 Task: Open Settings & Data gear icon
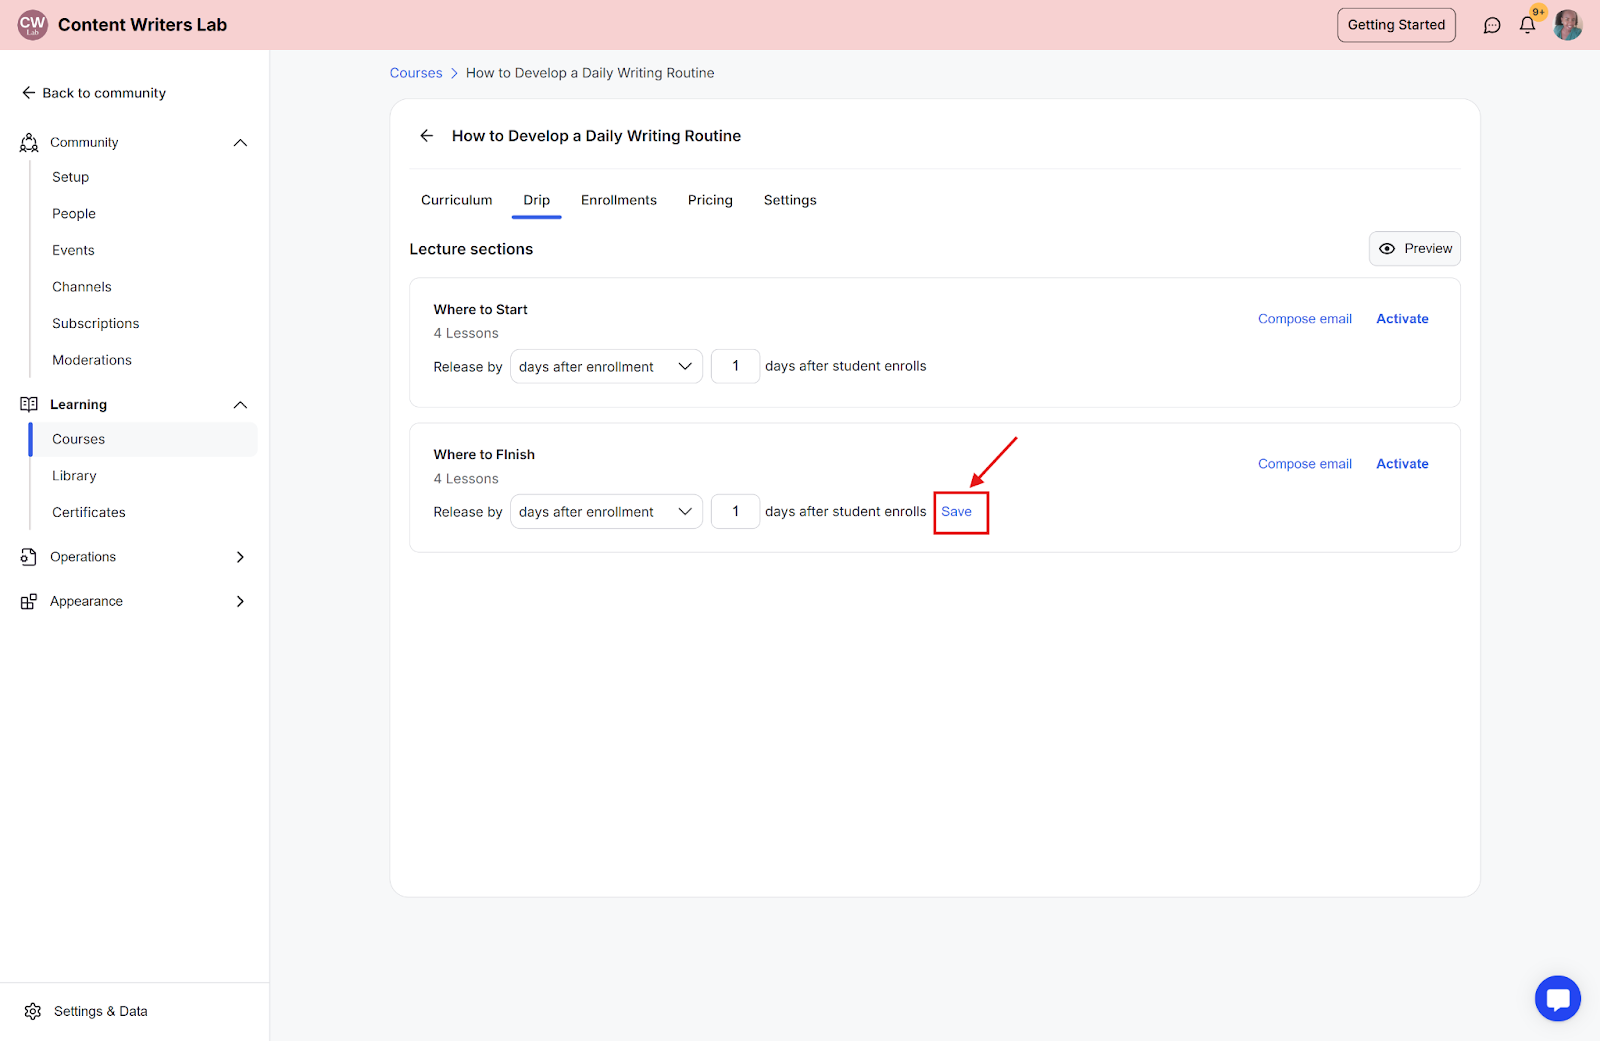[x=33, y=1011]
